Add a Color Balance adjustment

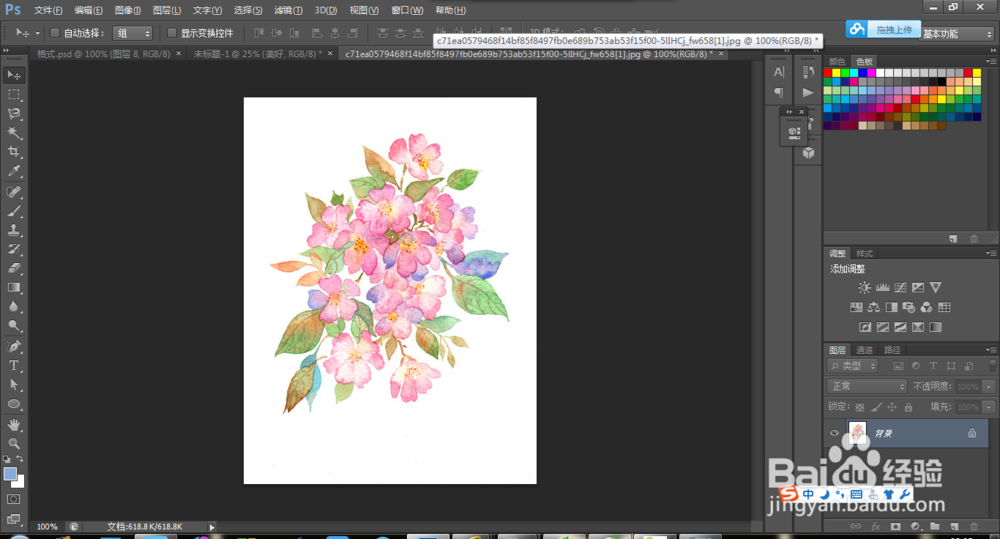pos(874,307)
